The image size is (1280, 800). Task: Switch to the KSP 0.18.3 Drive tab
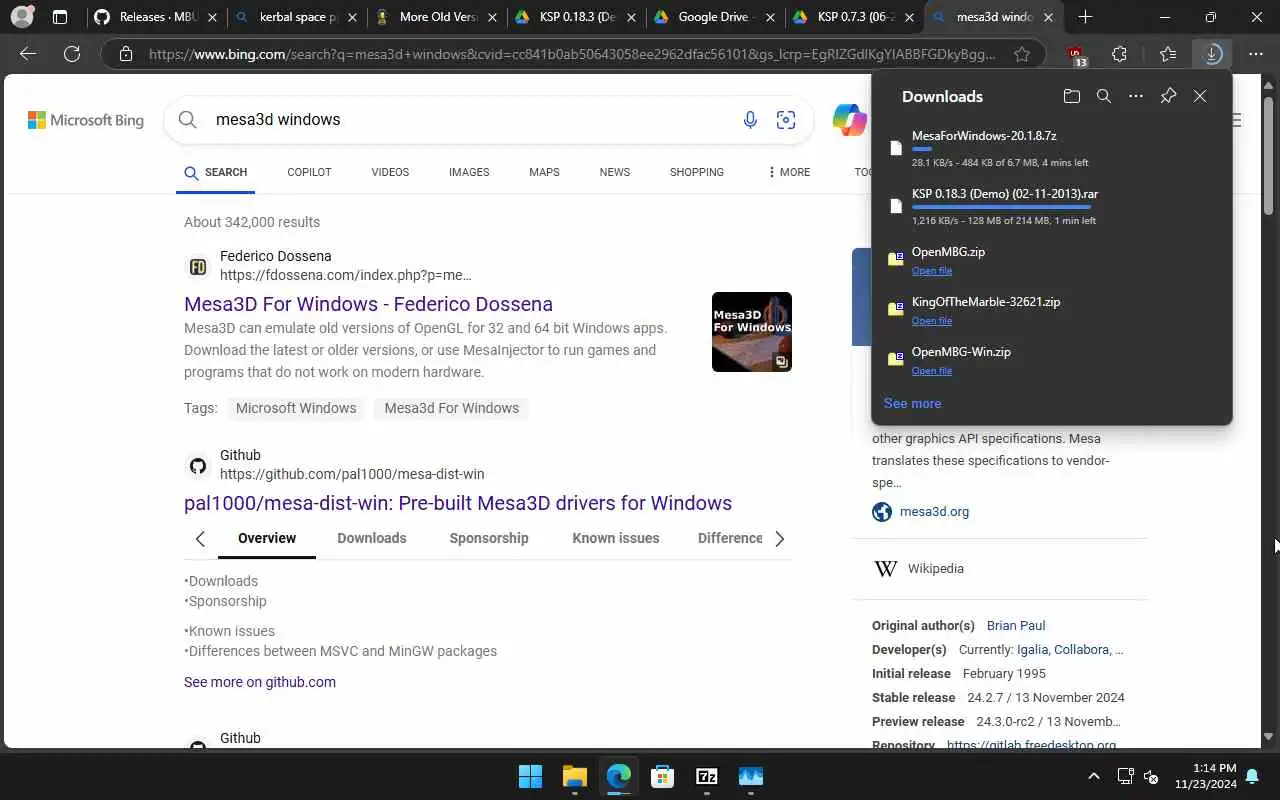[575, 17]
